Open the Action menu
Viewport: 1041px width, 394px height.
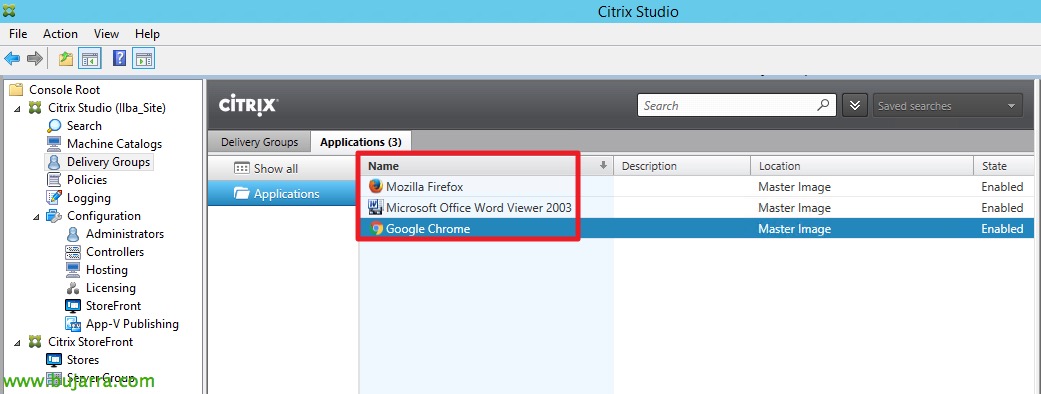[60, 33]
